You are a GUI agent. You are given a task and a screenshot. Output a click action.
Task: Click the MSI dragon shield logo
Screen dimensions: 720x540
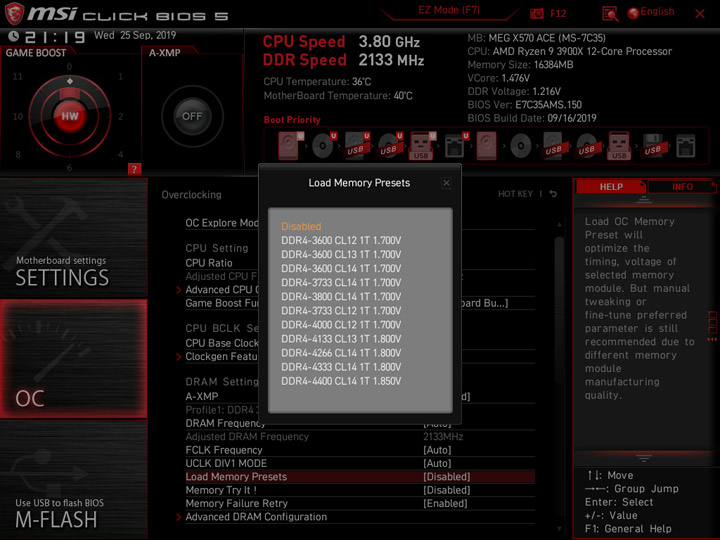tap(14, 13)
